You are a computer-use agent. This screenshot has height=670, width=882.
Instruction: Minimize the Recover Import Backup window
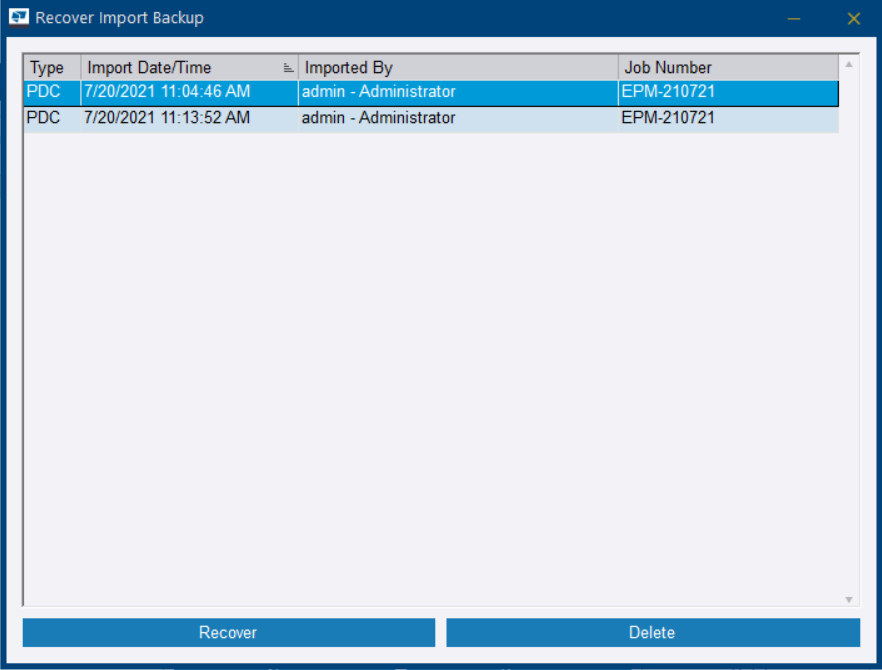coord(794,19)
